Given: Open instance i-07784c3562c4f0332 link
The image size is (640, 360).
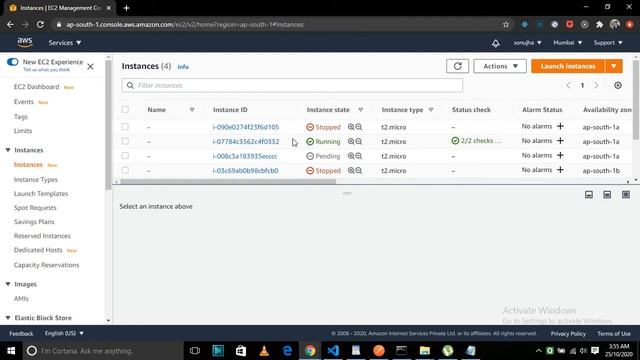Looking at the screenshot, I should (x=246, y=142).
